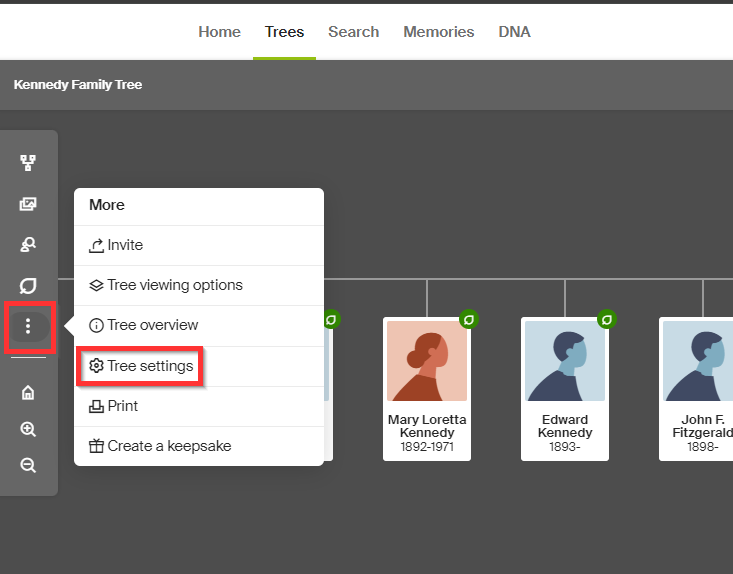Go to the DNA tab
Image resolution: width=733 pixels, height=574 pixels.
point(514,32)
